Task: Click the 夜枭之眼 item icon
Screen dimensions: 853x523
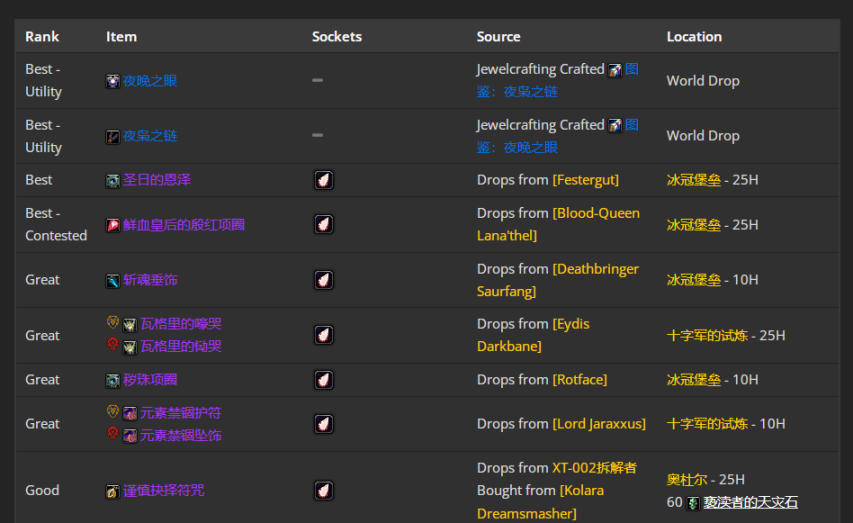Action: [x=113, y=81]
